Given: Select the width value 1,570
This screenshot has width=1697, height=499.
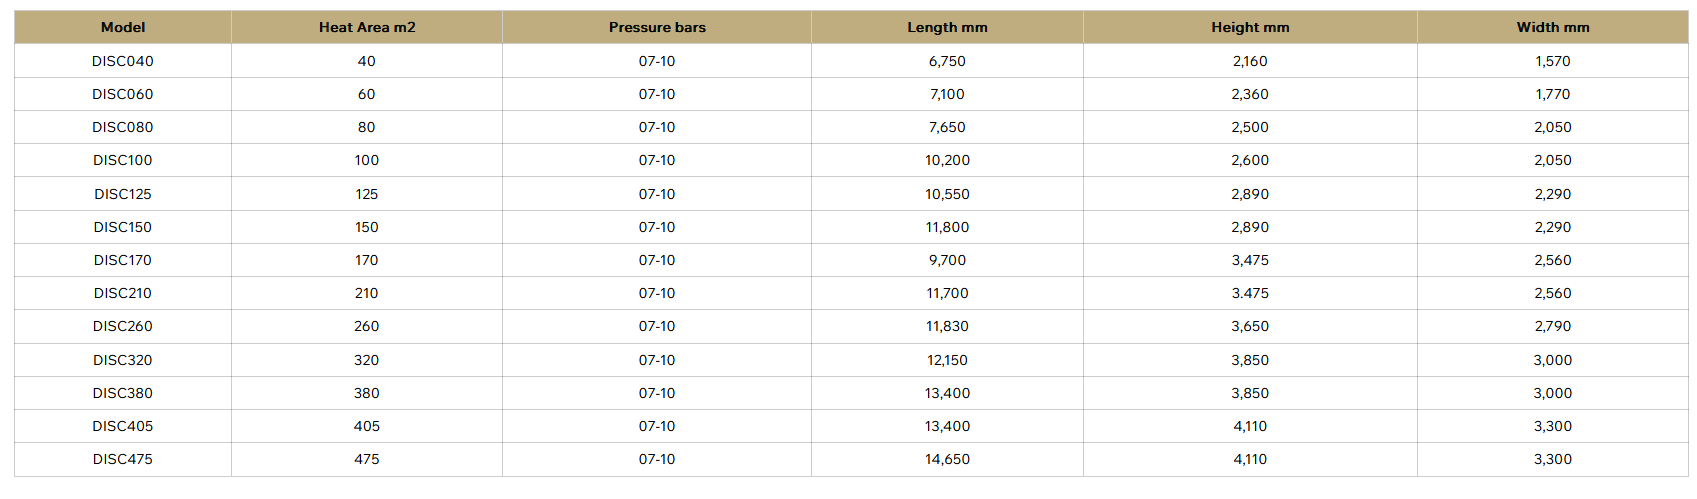Looking at the screenshot, I should pos(1552,61).
